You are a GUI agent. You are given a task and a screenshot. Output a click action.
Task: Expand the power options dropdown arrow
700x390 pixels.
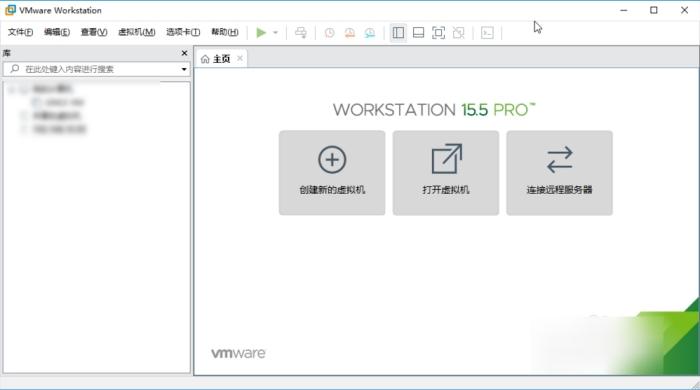tap(275, 33)
